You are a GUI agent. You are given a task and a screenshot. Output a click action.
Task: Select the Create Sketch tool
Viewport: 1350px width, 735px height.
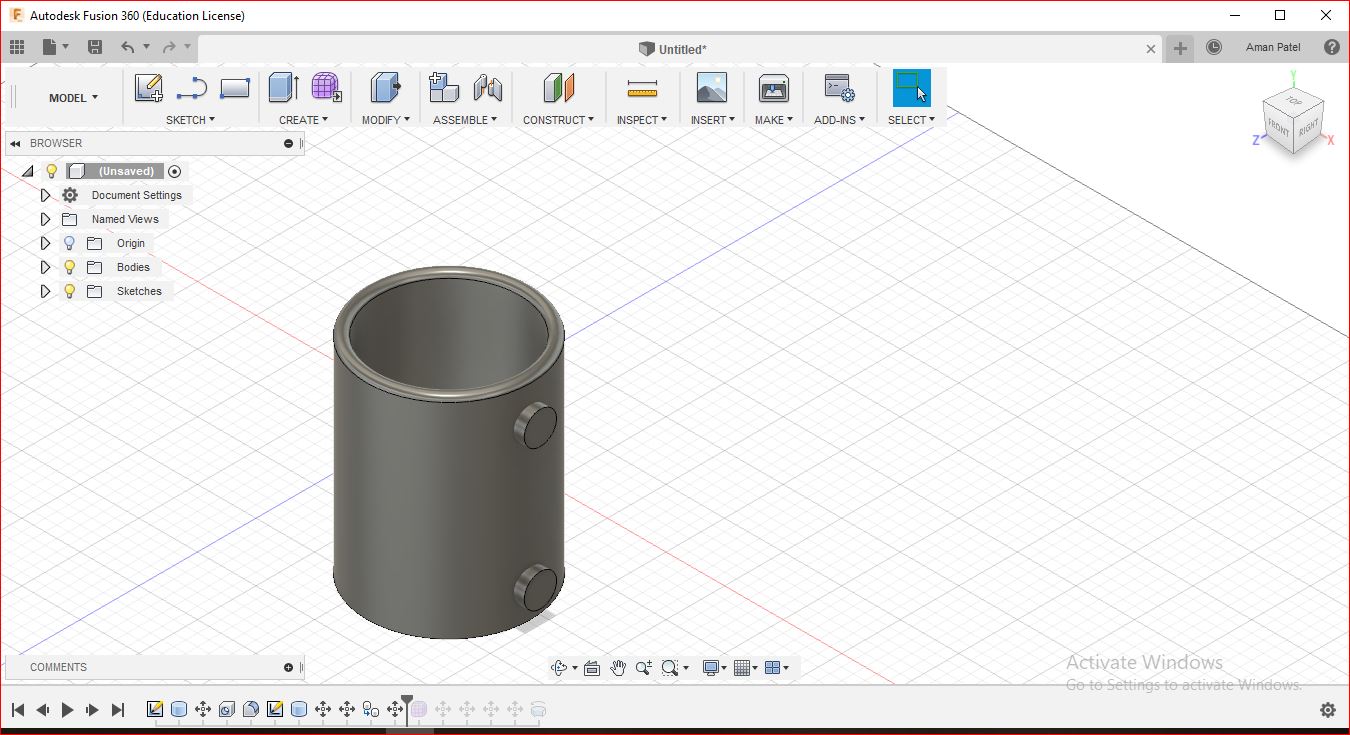149,88
